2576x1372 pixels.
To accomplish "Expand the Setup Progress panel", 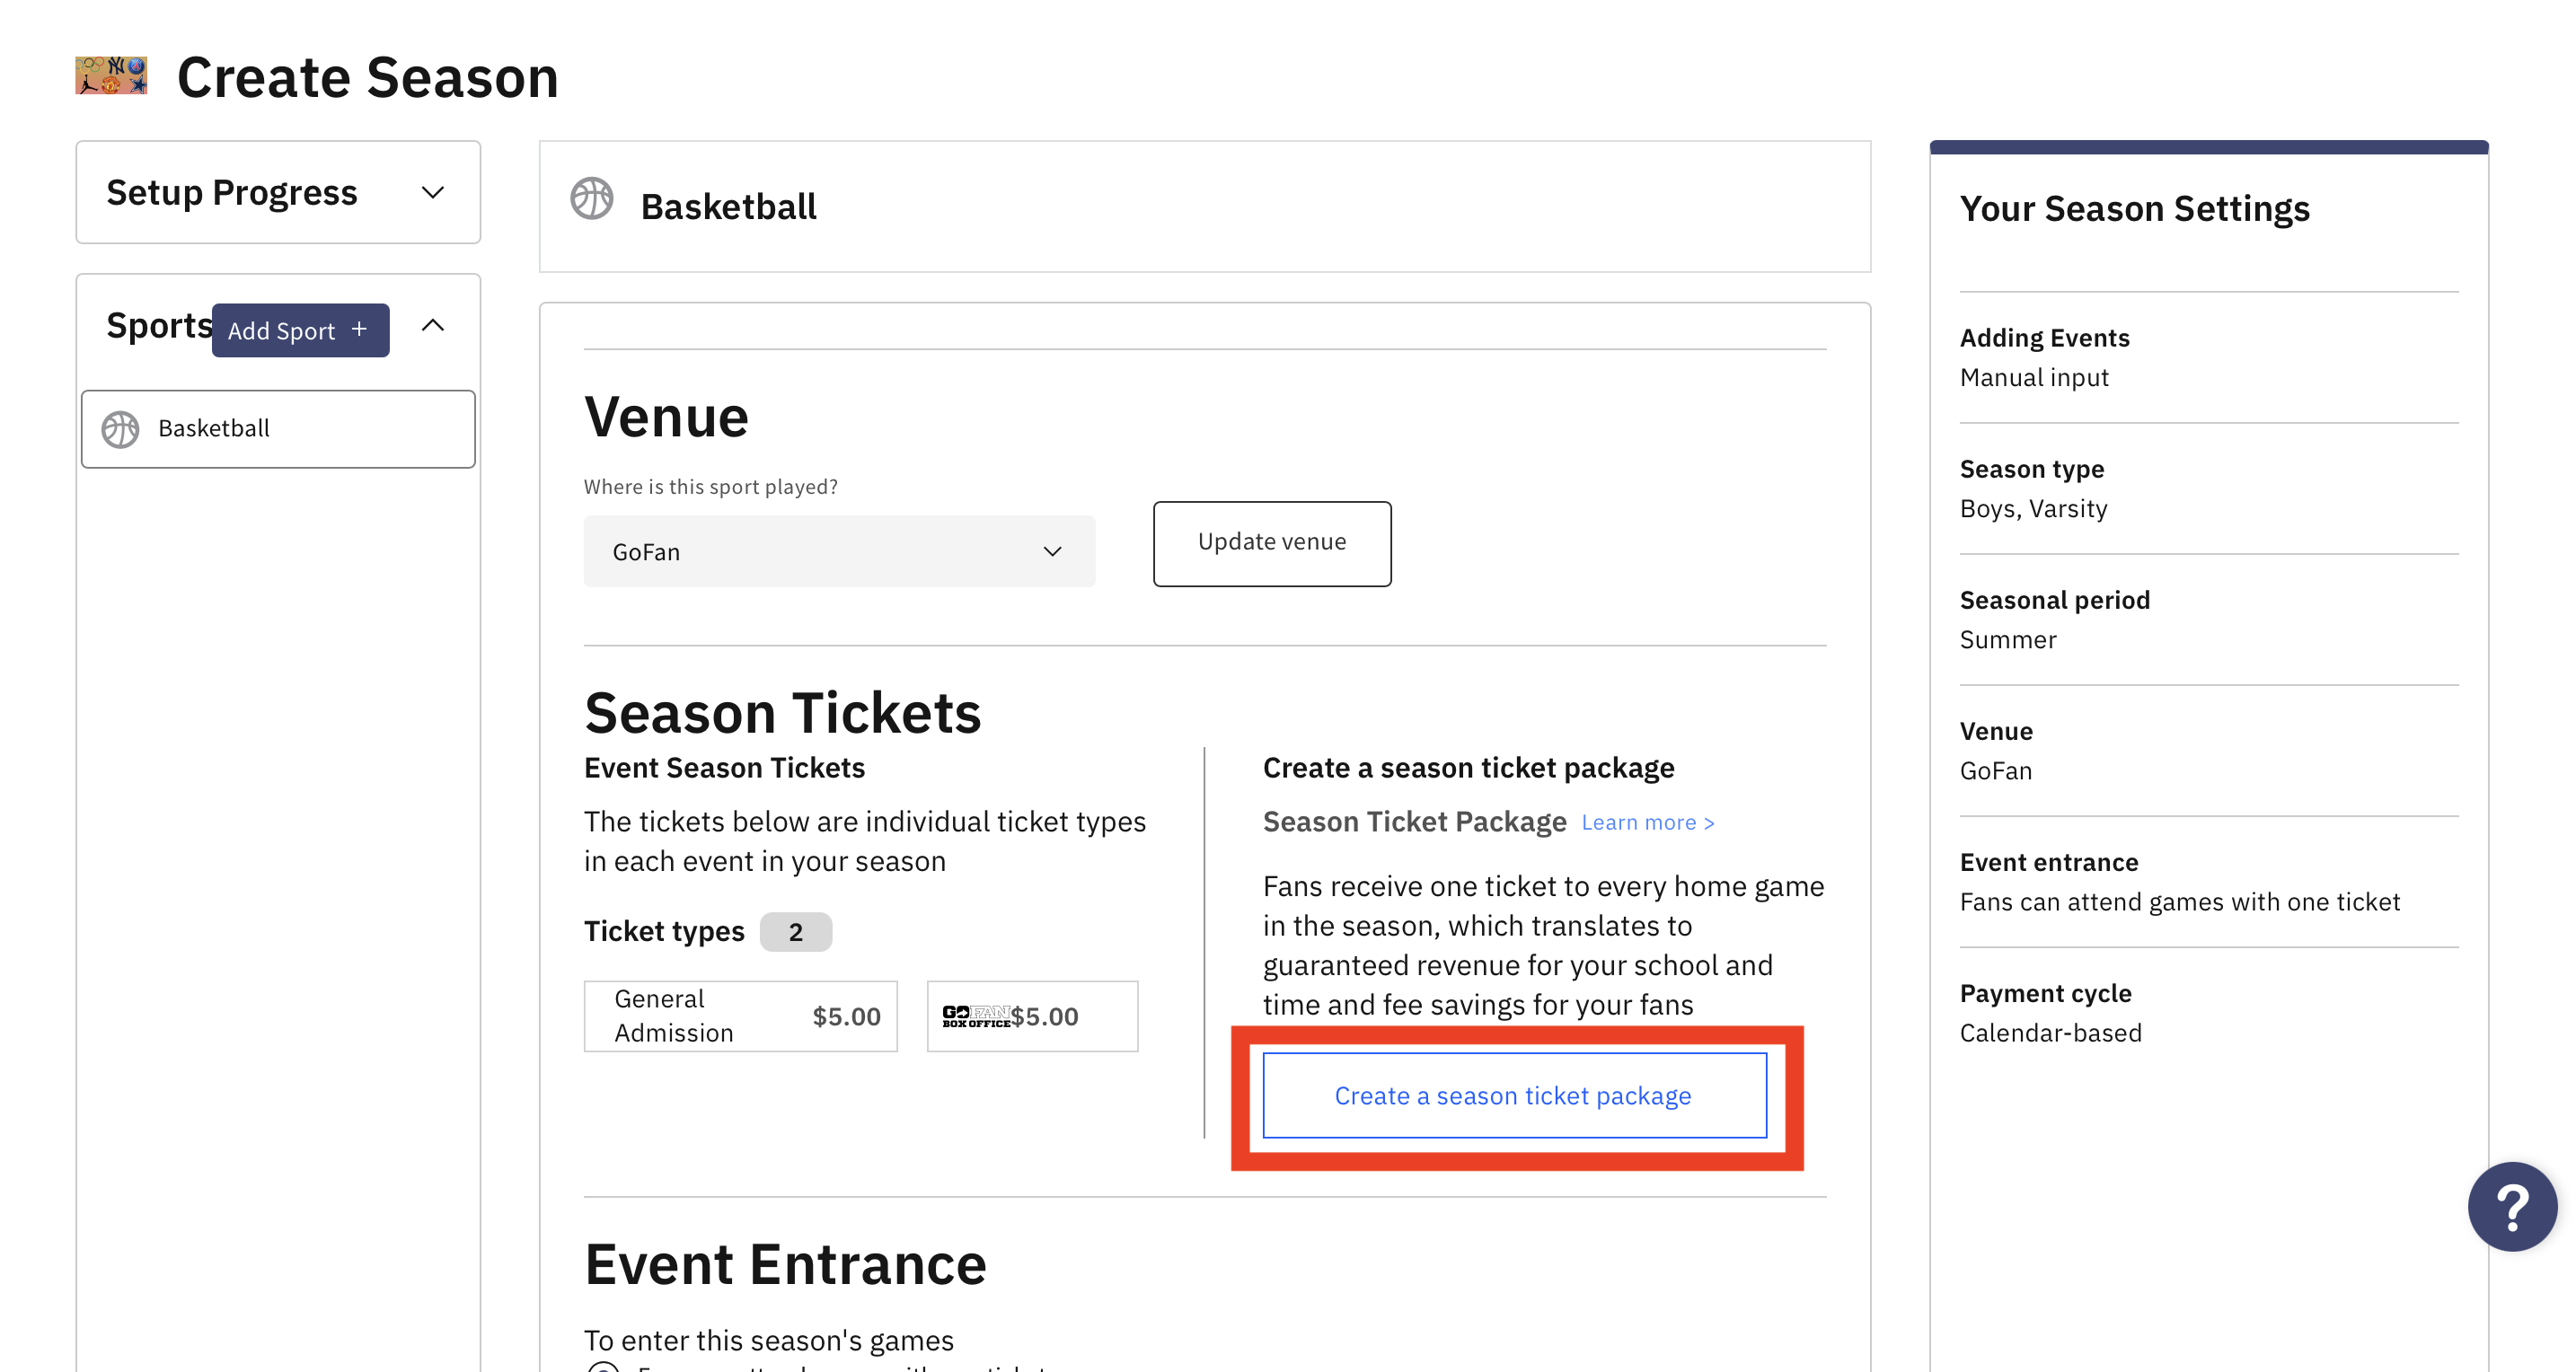I will point(432,192).
